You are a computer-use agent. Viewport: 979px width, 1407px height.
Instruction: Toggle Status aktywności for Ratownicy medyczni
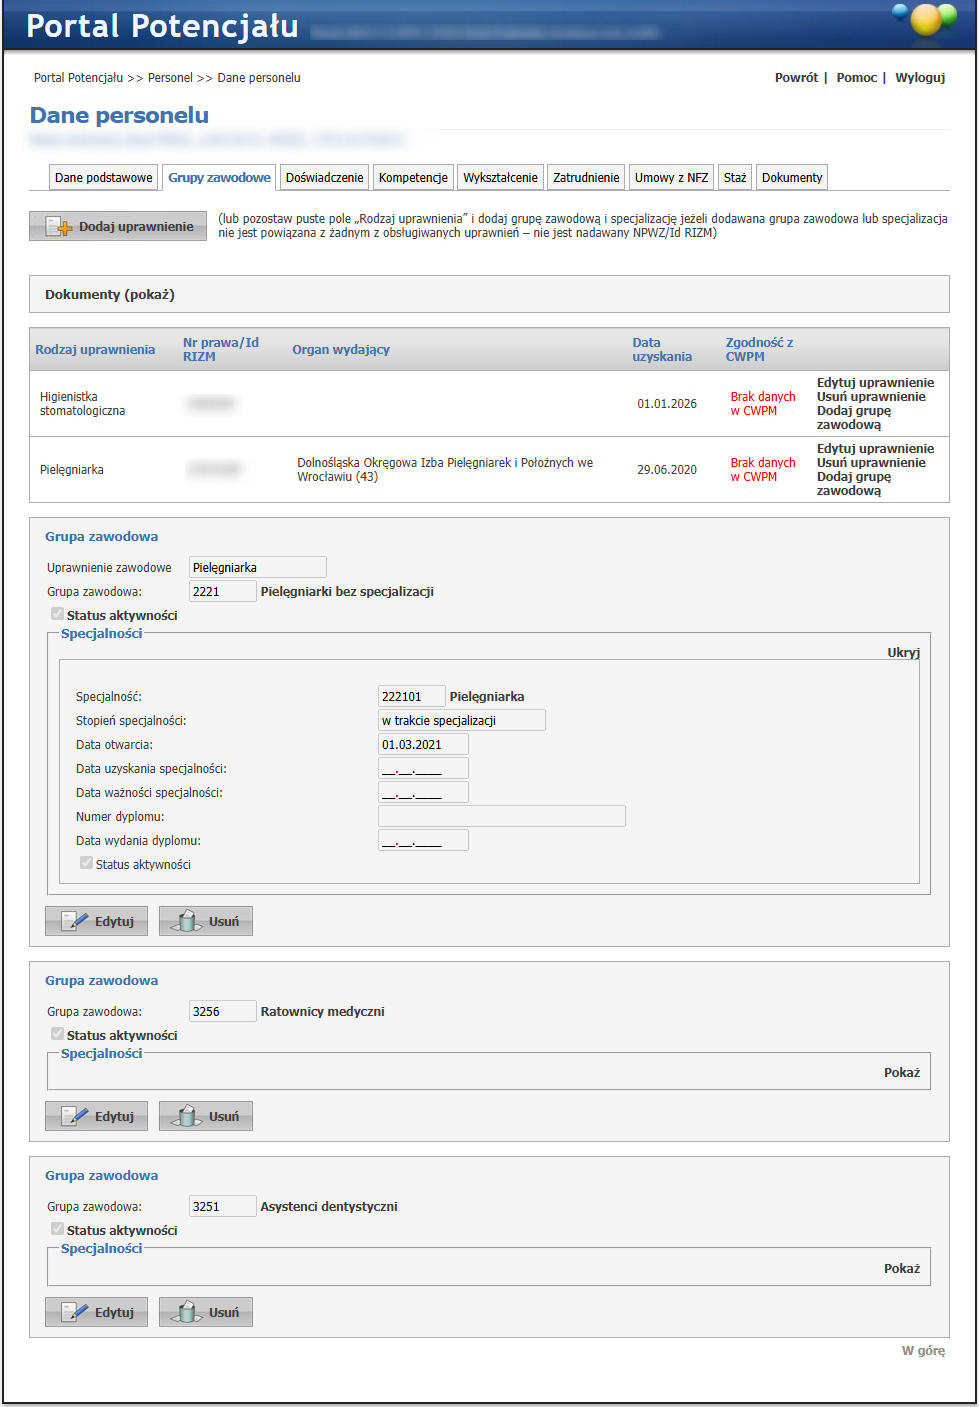pyautogui.click(x=58, y=1034)
